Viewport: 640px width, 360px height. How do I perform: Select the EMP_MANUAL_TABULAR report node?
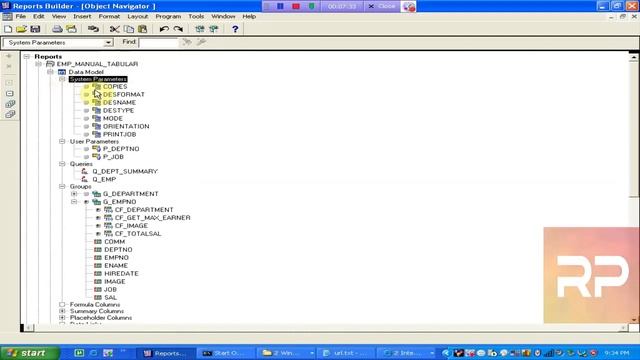(x=97, y=64)
